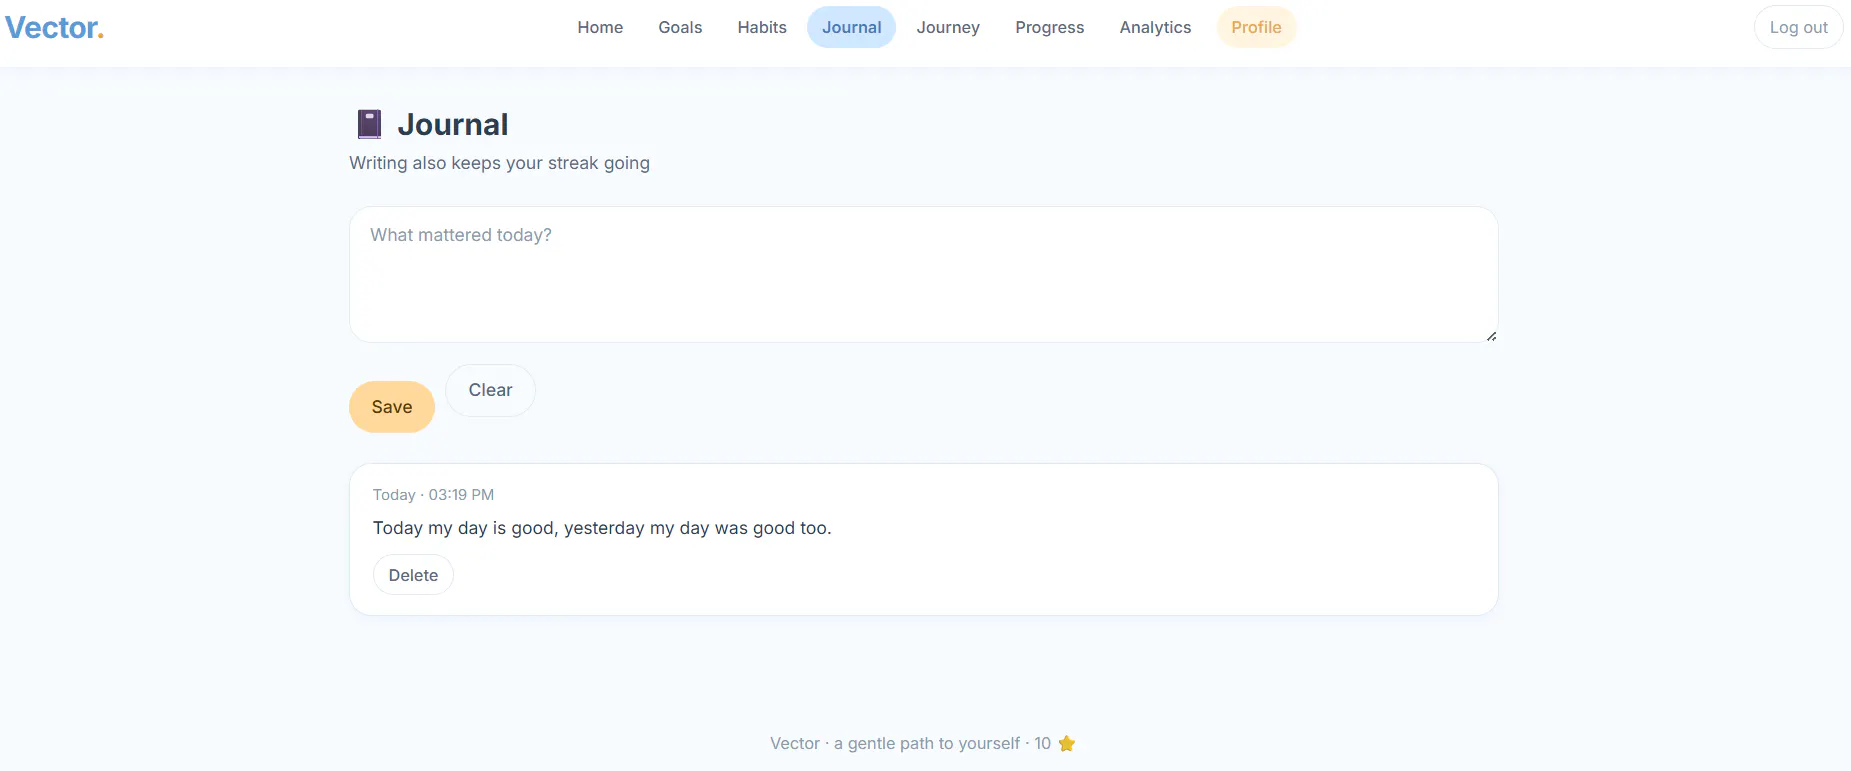
Task: View the Analytics page
Action: [x=1155, y=27]
